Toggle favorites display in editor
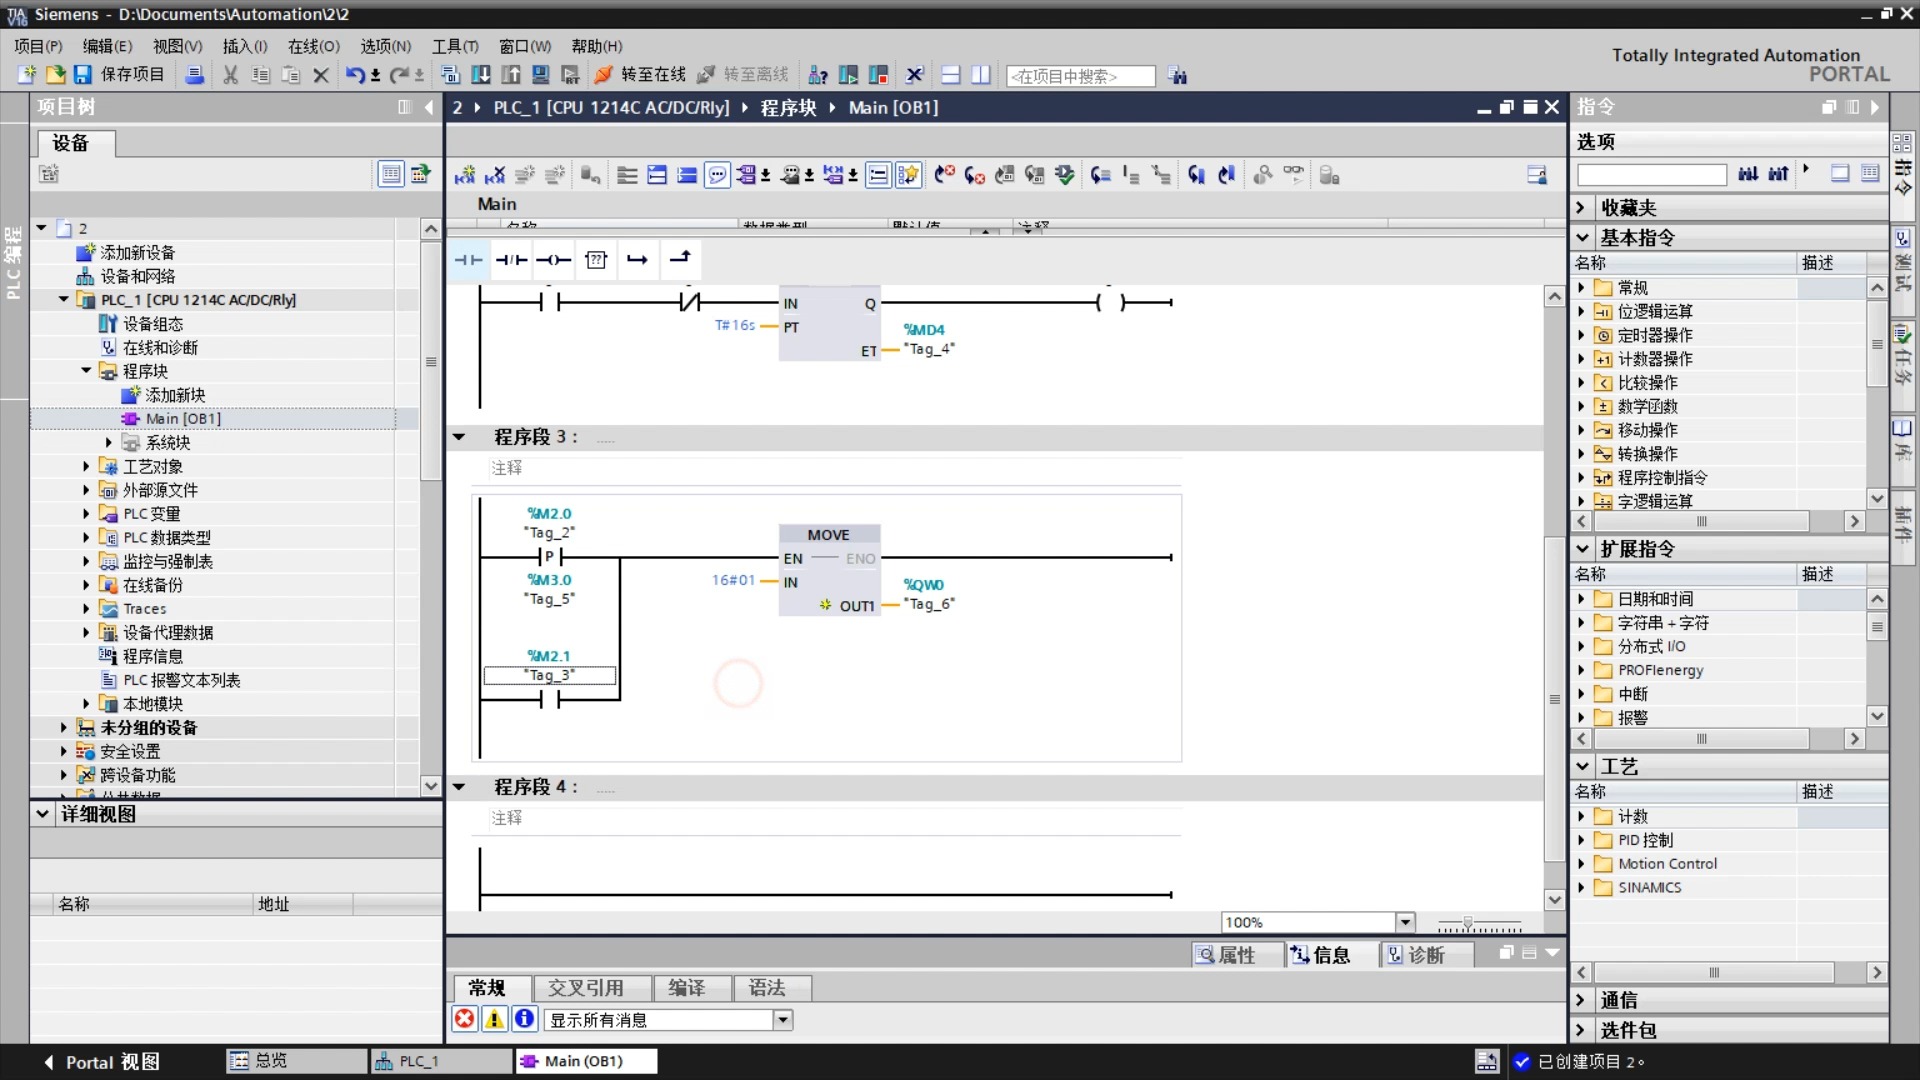 point(907,176)
